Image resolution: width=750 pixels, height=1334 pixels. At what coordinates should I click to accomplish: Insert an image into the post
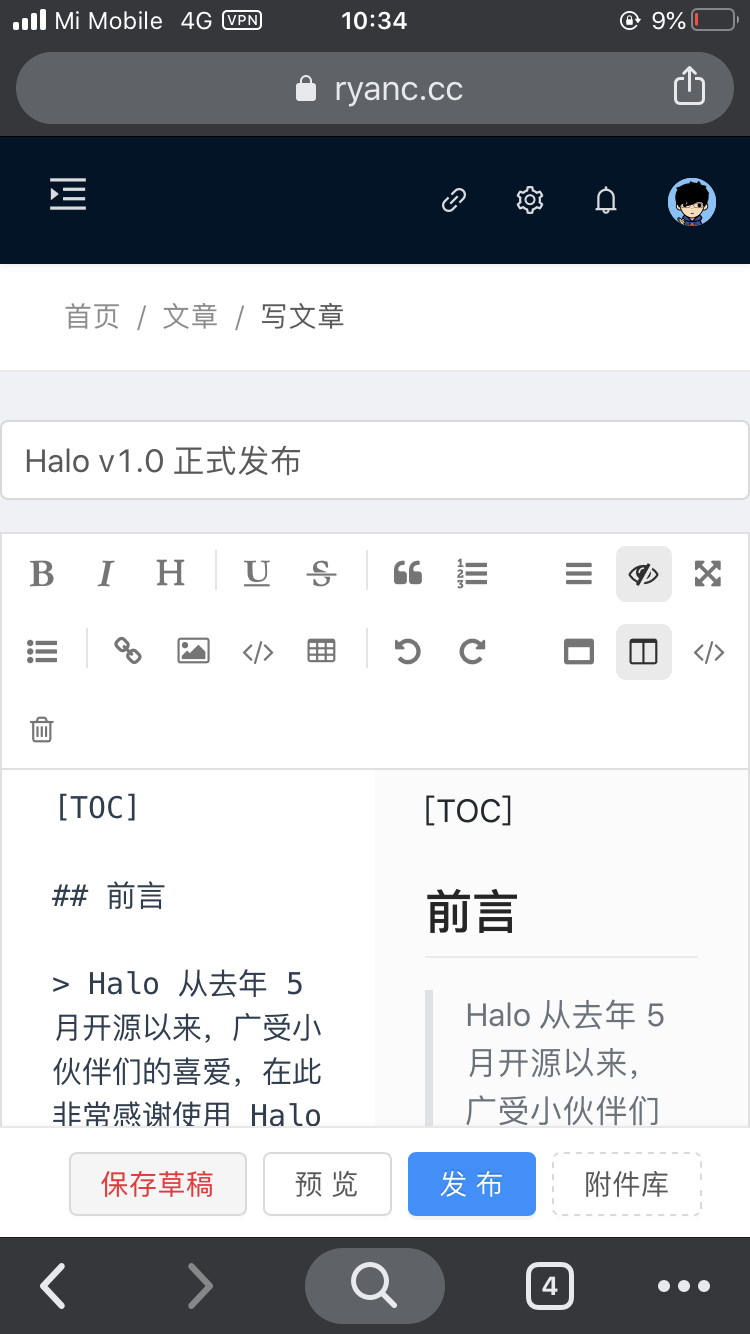pos(192,651)
